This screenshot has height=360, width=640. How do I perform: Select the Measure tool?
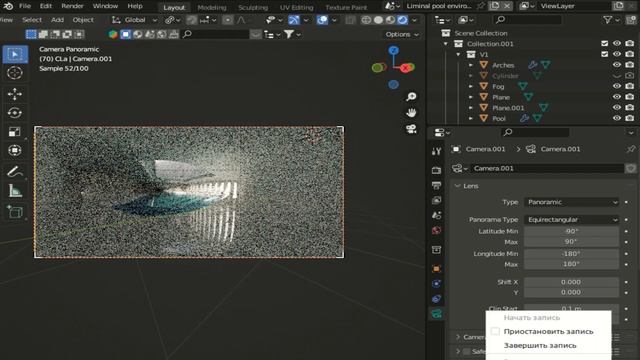pyautogui.click(x=15, y=191)
